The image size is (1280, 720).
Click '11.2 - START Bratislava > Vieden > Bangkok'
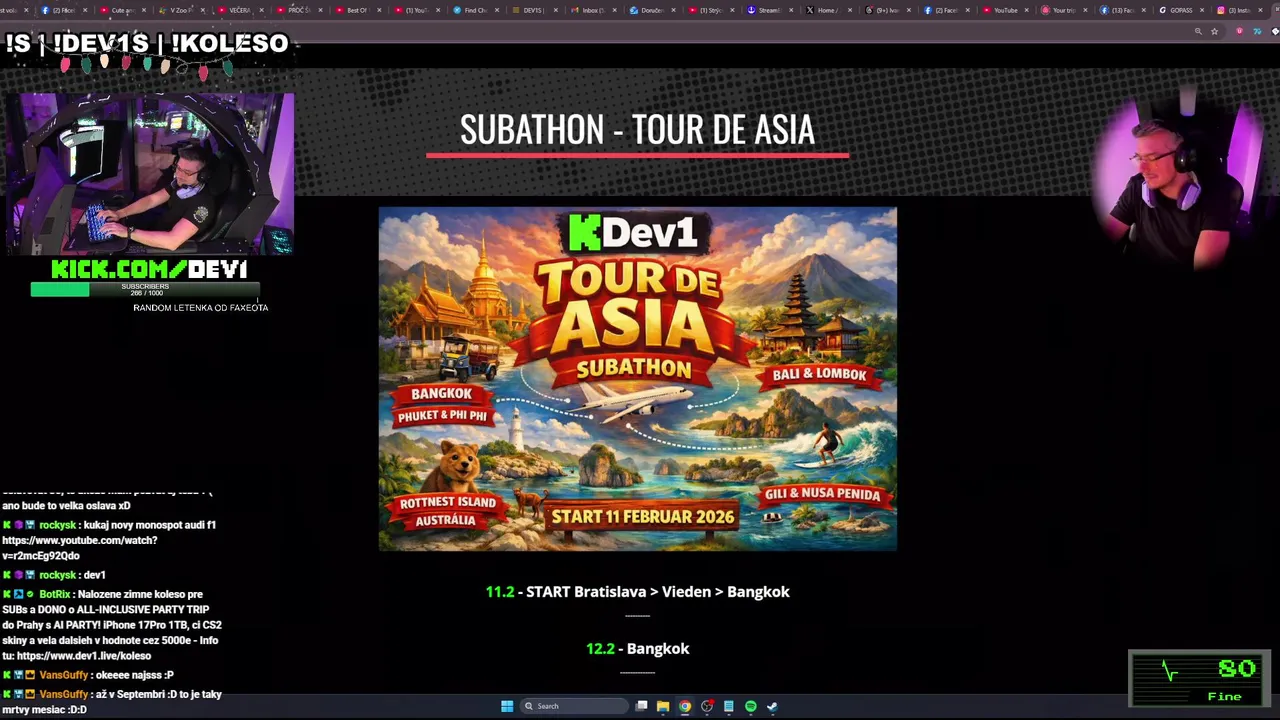tap(637, 592)
